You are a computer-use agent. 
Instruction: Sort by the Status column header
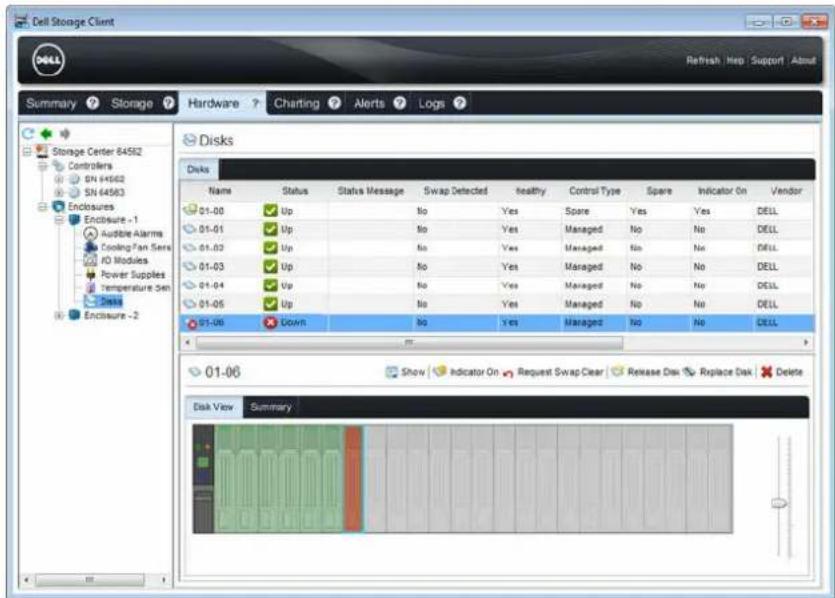click(x=294, y=191)
